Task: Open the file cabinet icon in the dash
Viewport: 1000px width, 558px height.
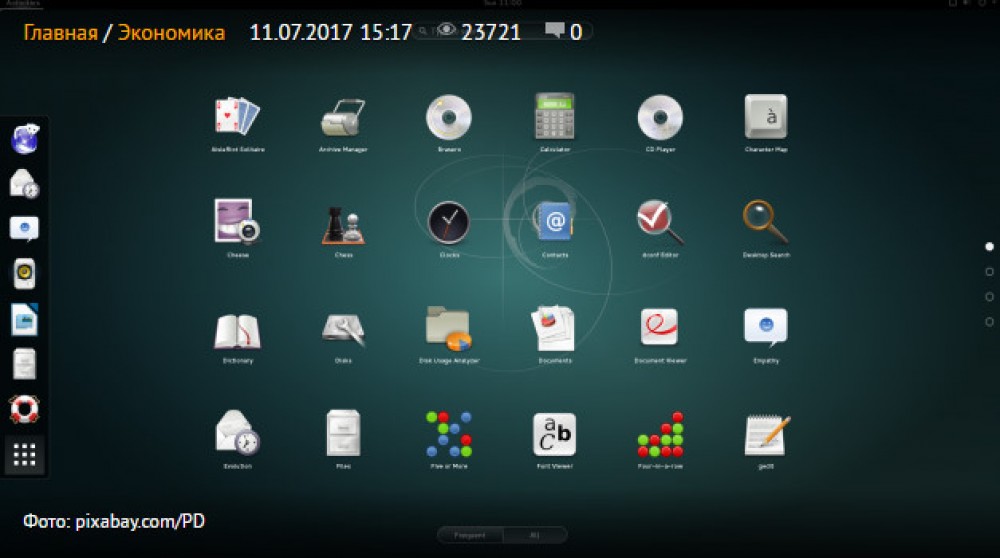Action: (24, 364)
